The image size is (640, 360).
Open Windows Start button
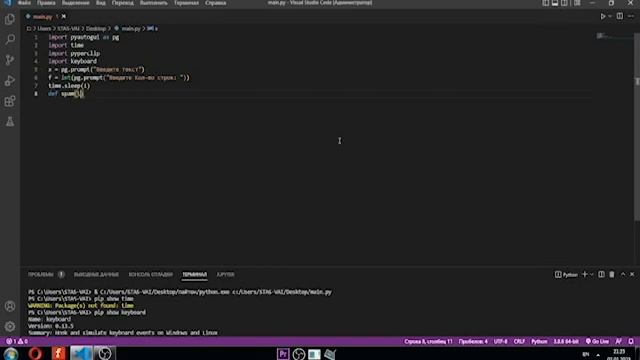tap(11, 353)
